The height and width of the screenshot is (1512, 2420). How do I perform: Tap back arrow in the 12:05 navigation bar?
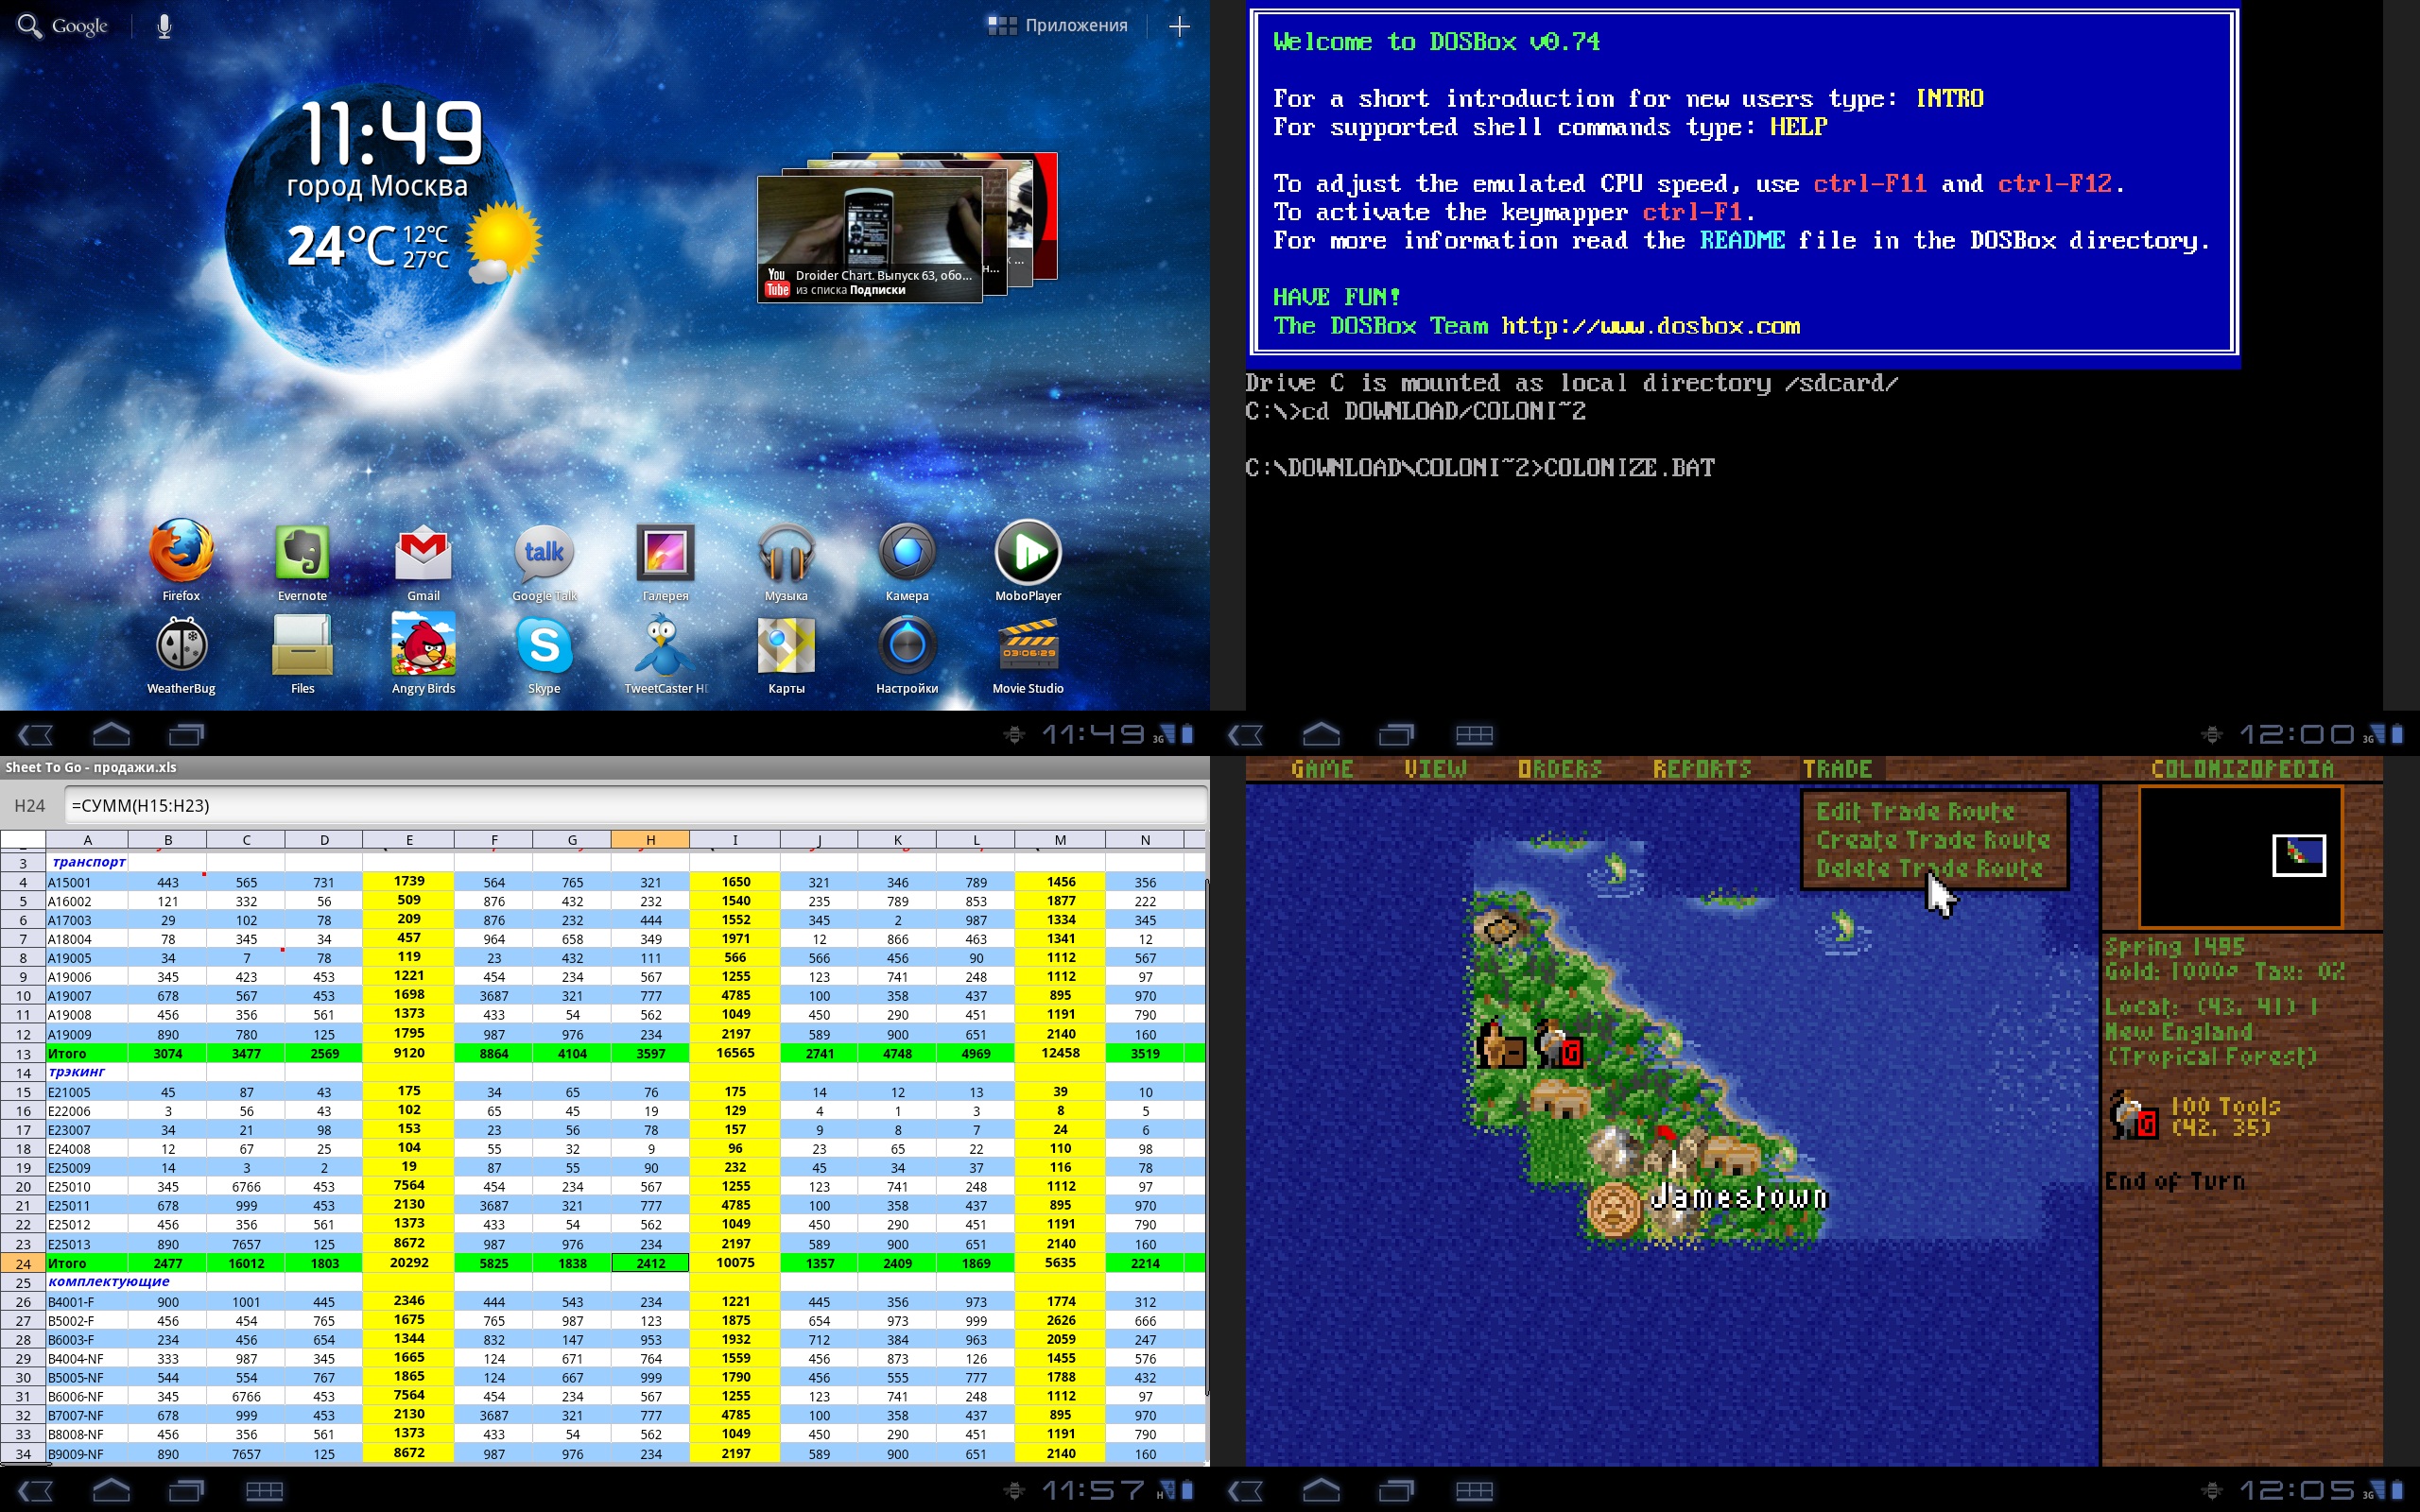tap(1246, 1491)
